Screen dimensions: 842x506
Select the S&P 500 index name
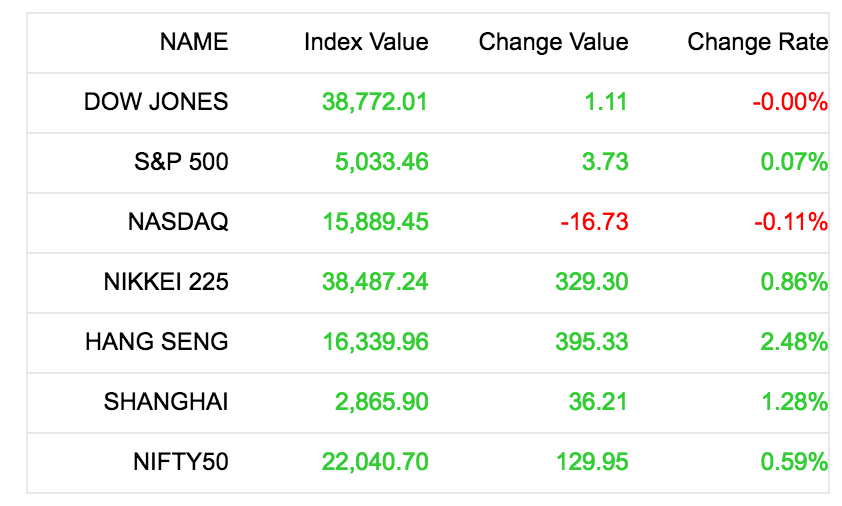182,162
